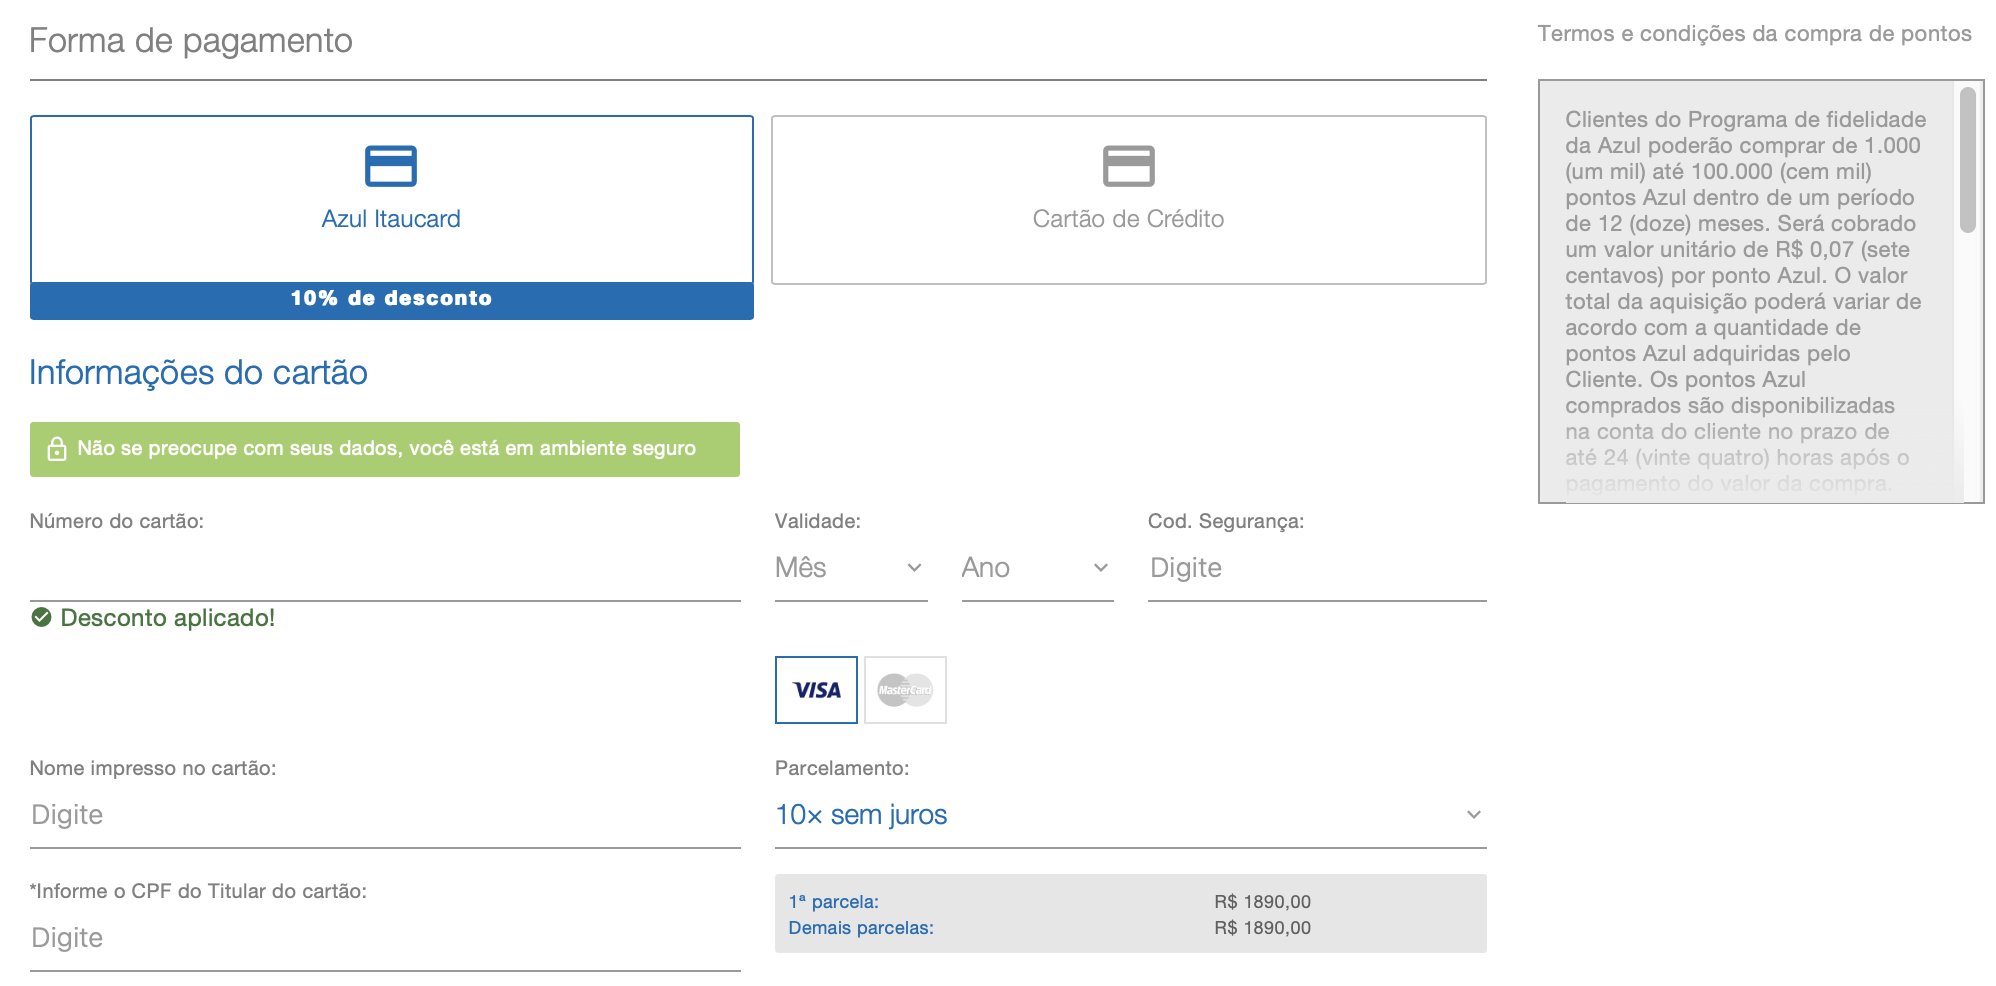Open the Ano expiry dropdown
The image size is (1996, 986).
point(1037,569)
